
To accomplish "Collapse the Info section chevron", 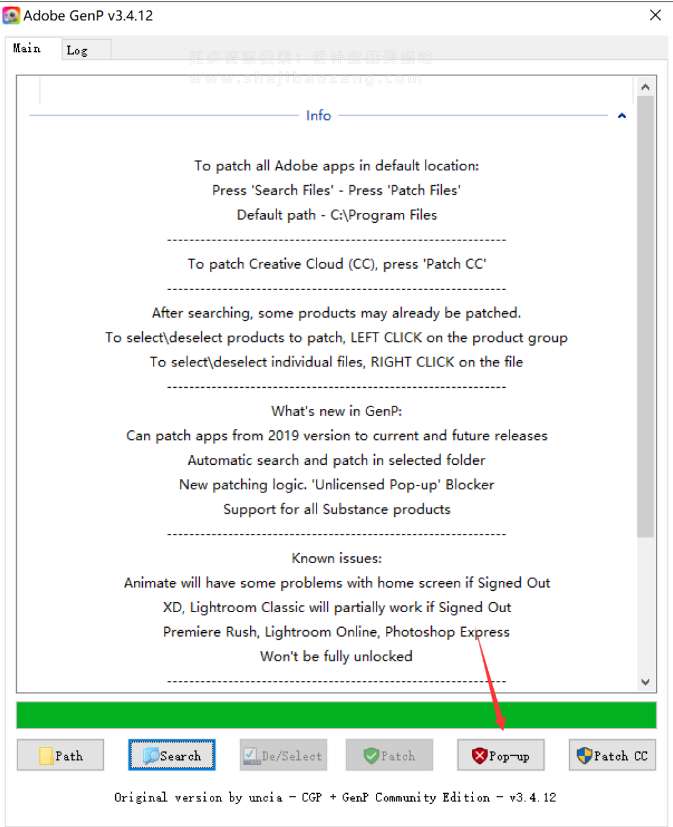I will pos(622,116).
